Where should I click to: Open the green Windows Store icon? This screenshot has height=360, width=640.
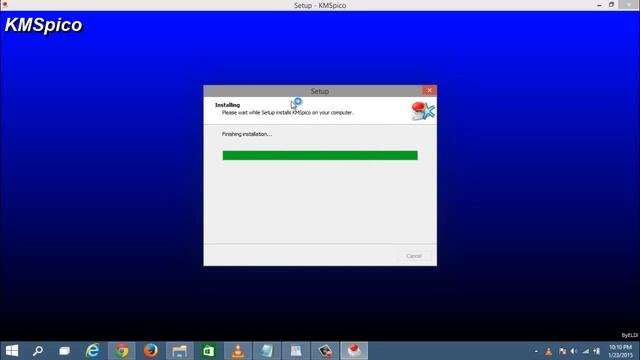coord(209,351)
